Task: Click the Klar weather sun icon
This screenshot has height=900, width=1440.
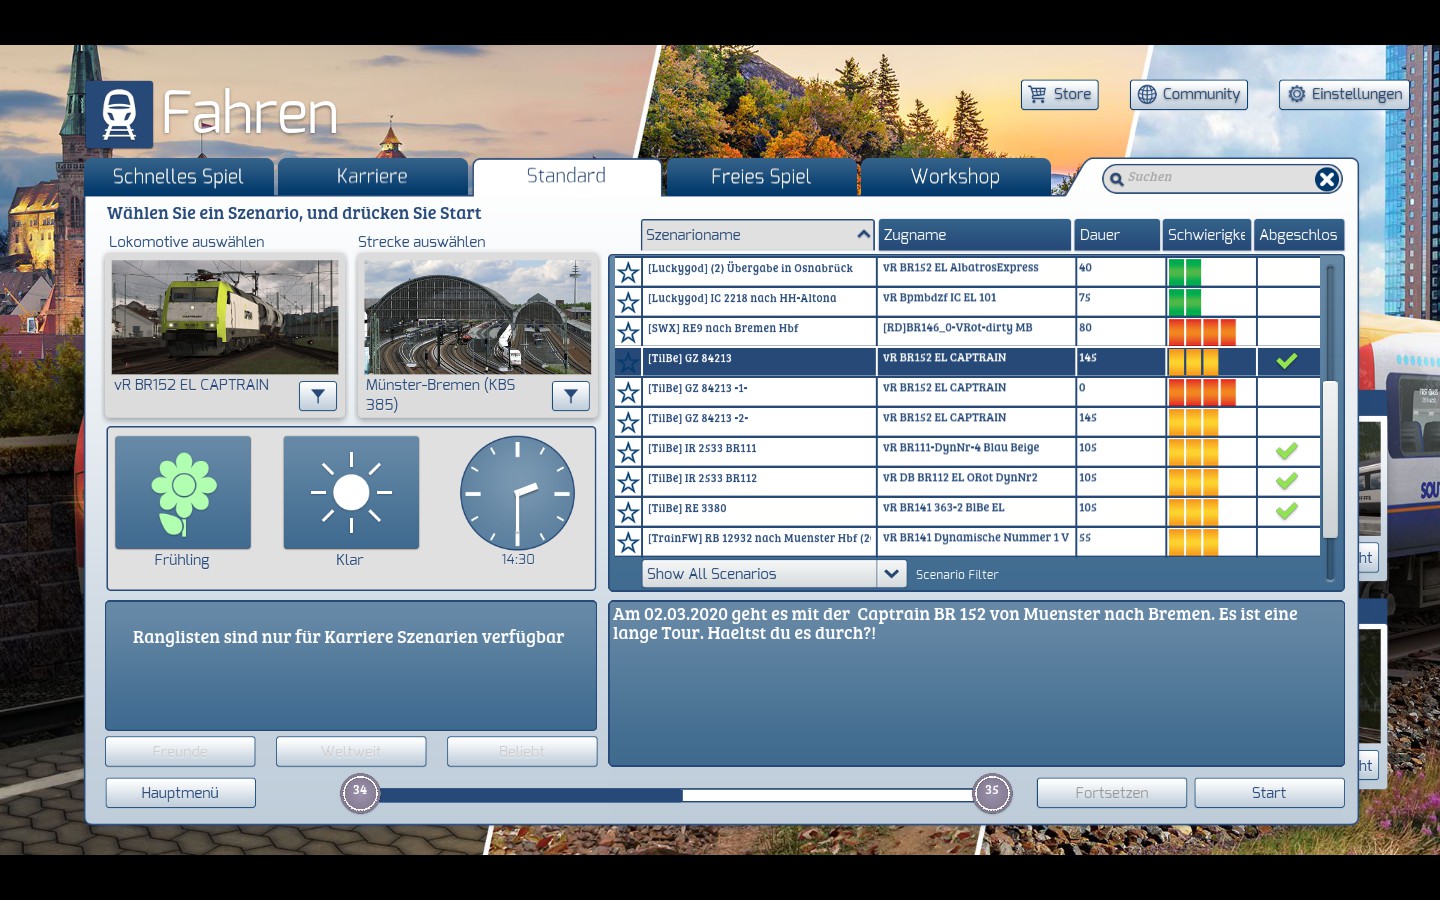Action: [x=351, y=492]
